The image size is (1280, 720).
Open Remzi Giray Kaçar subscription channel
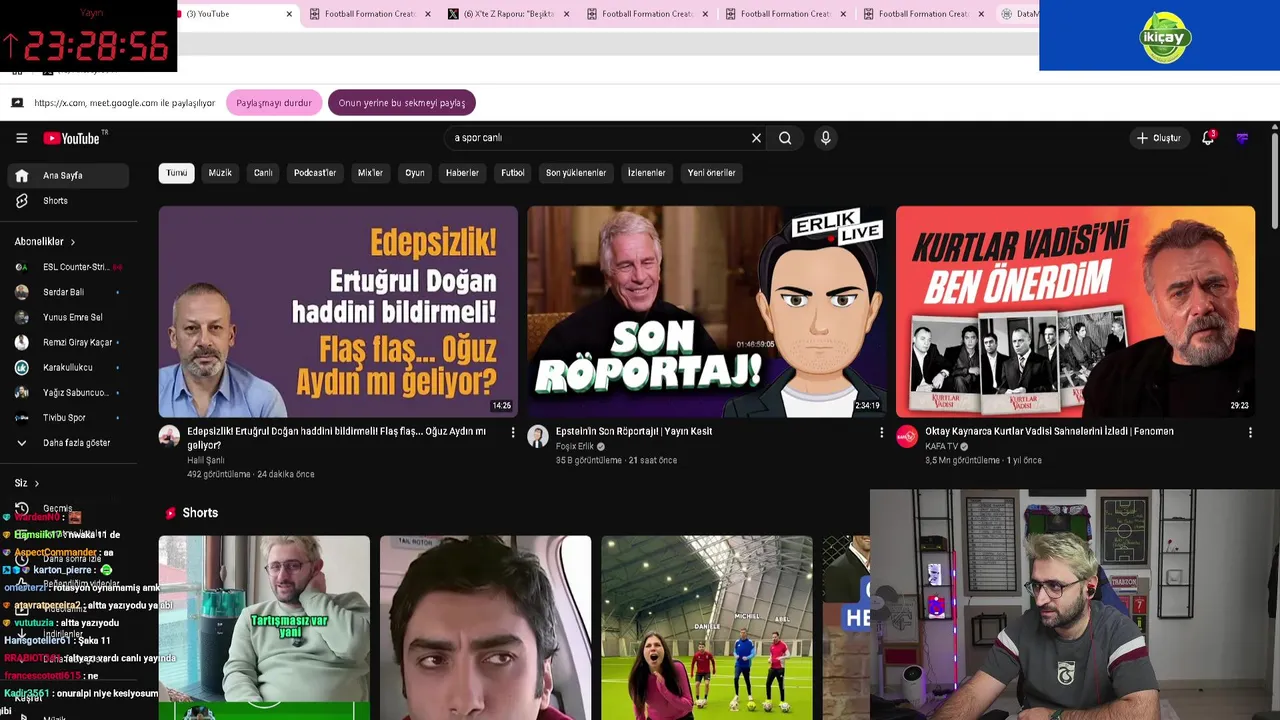tap(68, 342)
